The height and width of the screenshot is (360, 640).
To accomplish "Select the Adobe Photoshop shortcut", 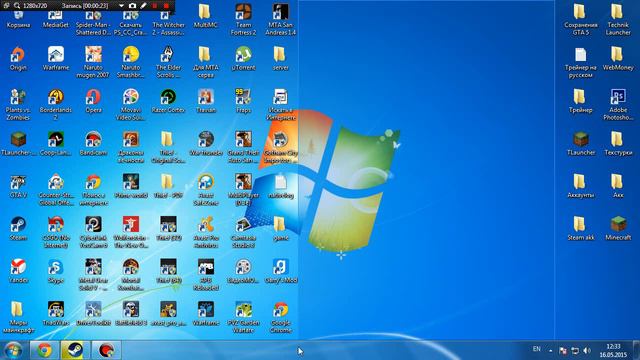I will pyautogui.click(x=618, y=105).
